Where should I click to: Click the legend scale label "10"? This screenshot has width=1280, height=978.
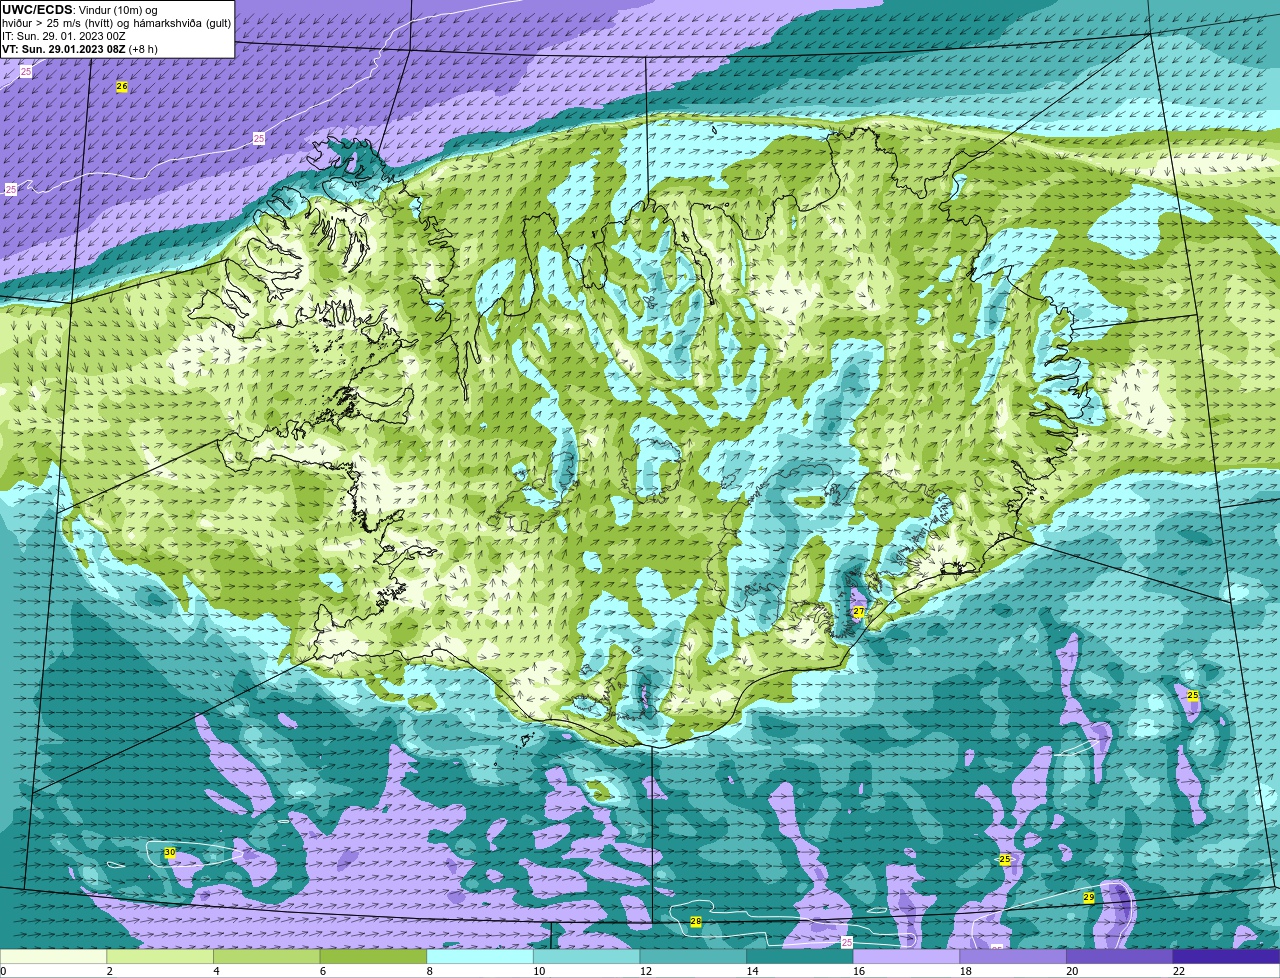(x=539, y=971)
